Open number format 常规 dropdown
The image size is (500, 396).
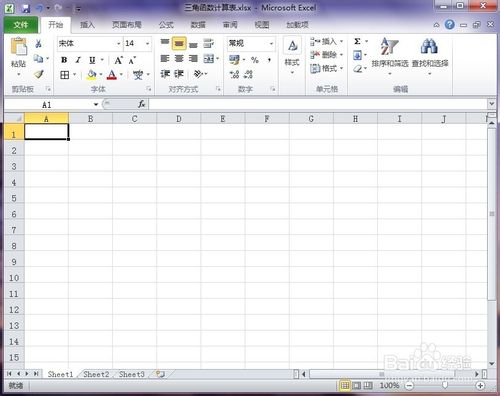click(272, 44)
